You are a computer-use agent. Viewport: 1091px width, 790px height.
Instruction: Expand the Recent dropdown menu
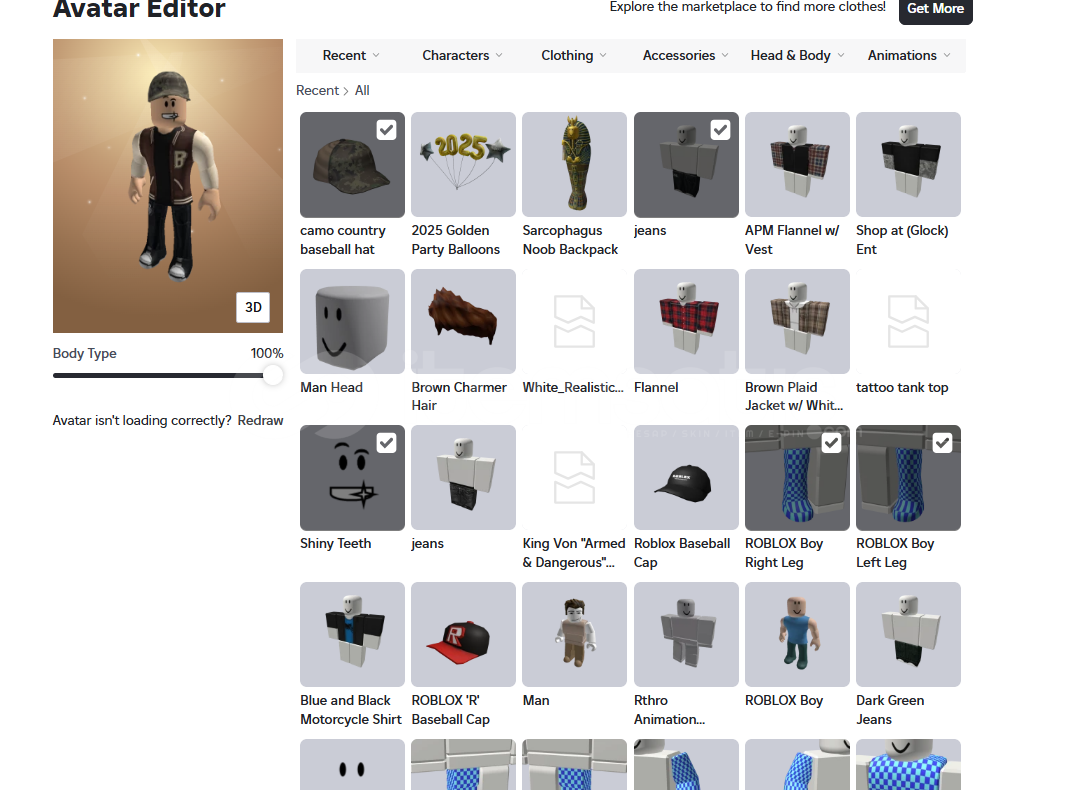[351, 56]
